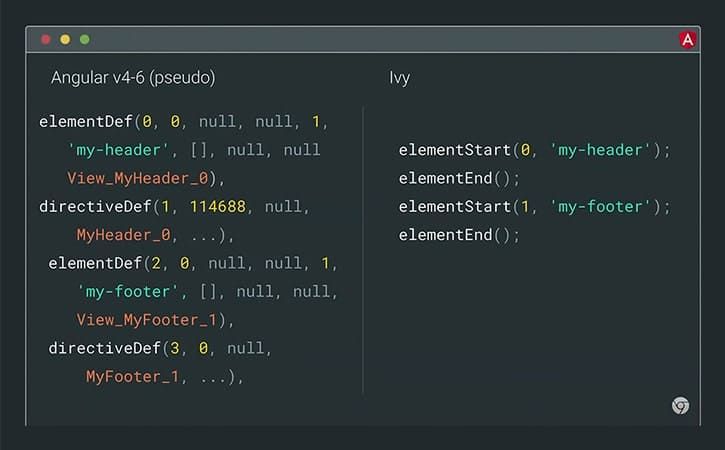Select the 'Ivy' column heading
This screenshot has height=450, width=725.
(x=399, y=78)
